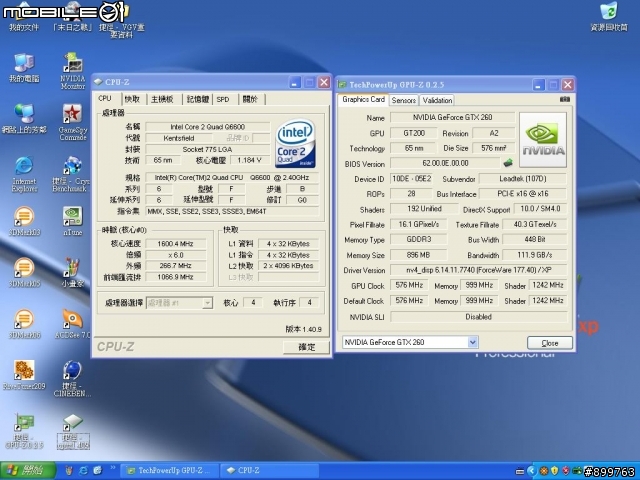
Task: Click the NVIDIA logo in GPU-Z
Action: tap(543, 140)
